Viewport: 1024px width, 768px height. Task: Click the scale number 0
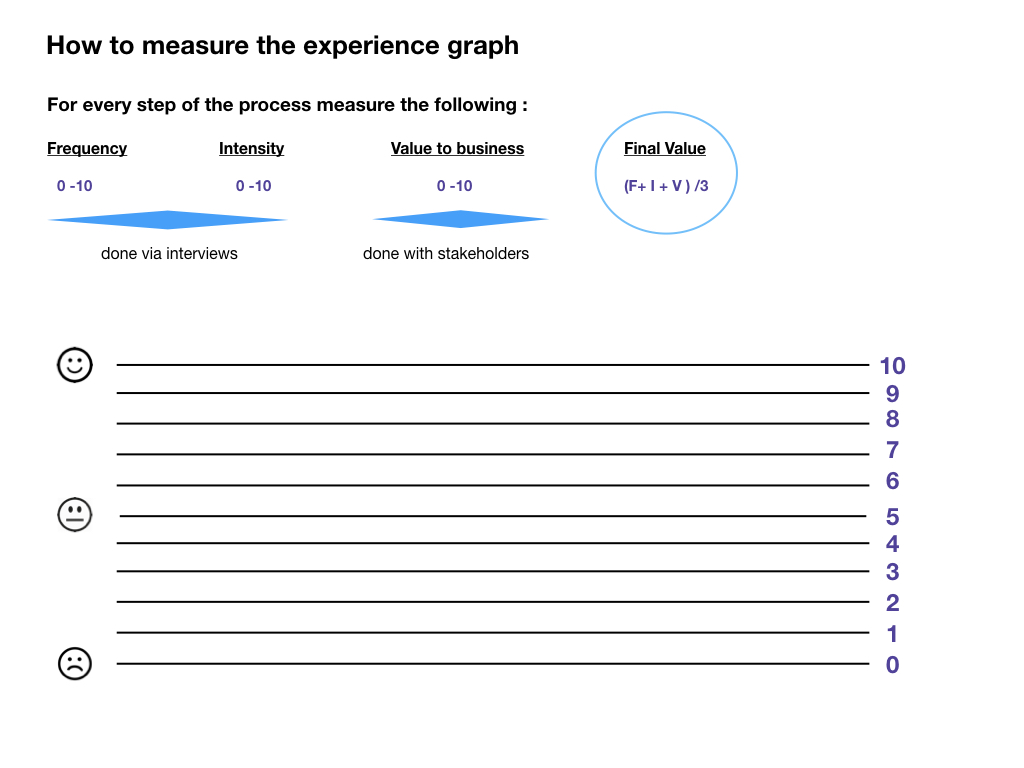tap(892, 665)
